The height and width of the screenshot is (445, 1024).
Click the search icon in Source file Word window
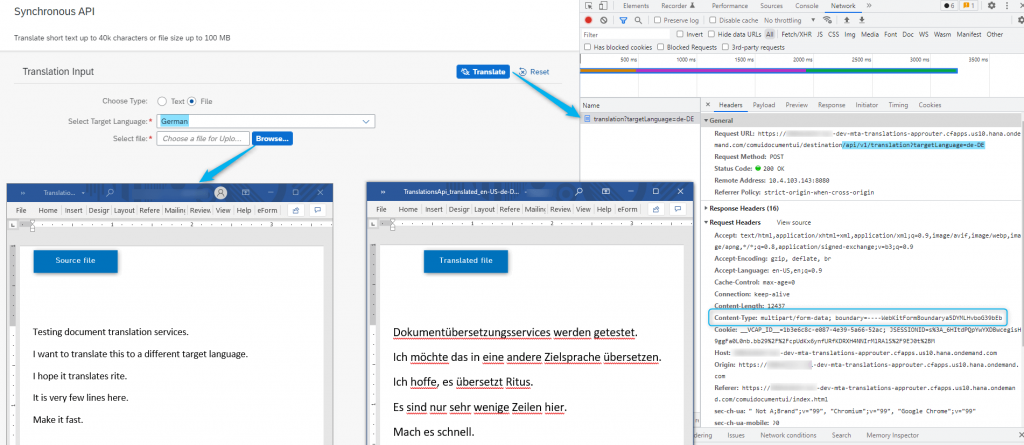[110, 193]
